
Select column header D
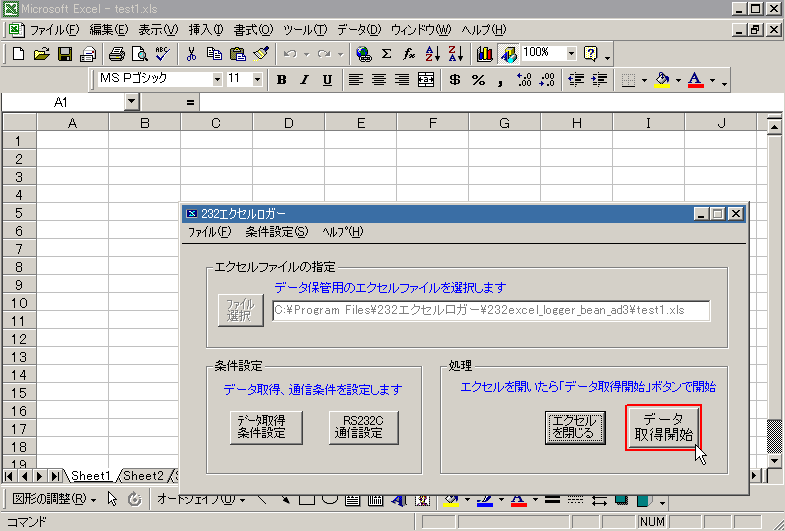(x=288, y=123)
